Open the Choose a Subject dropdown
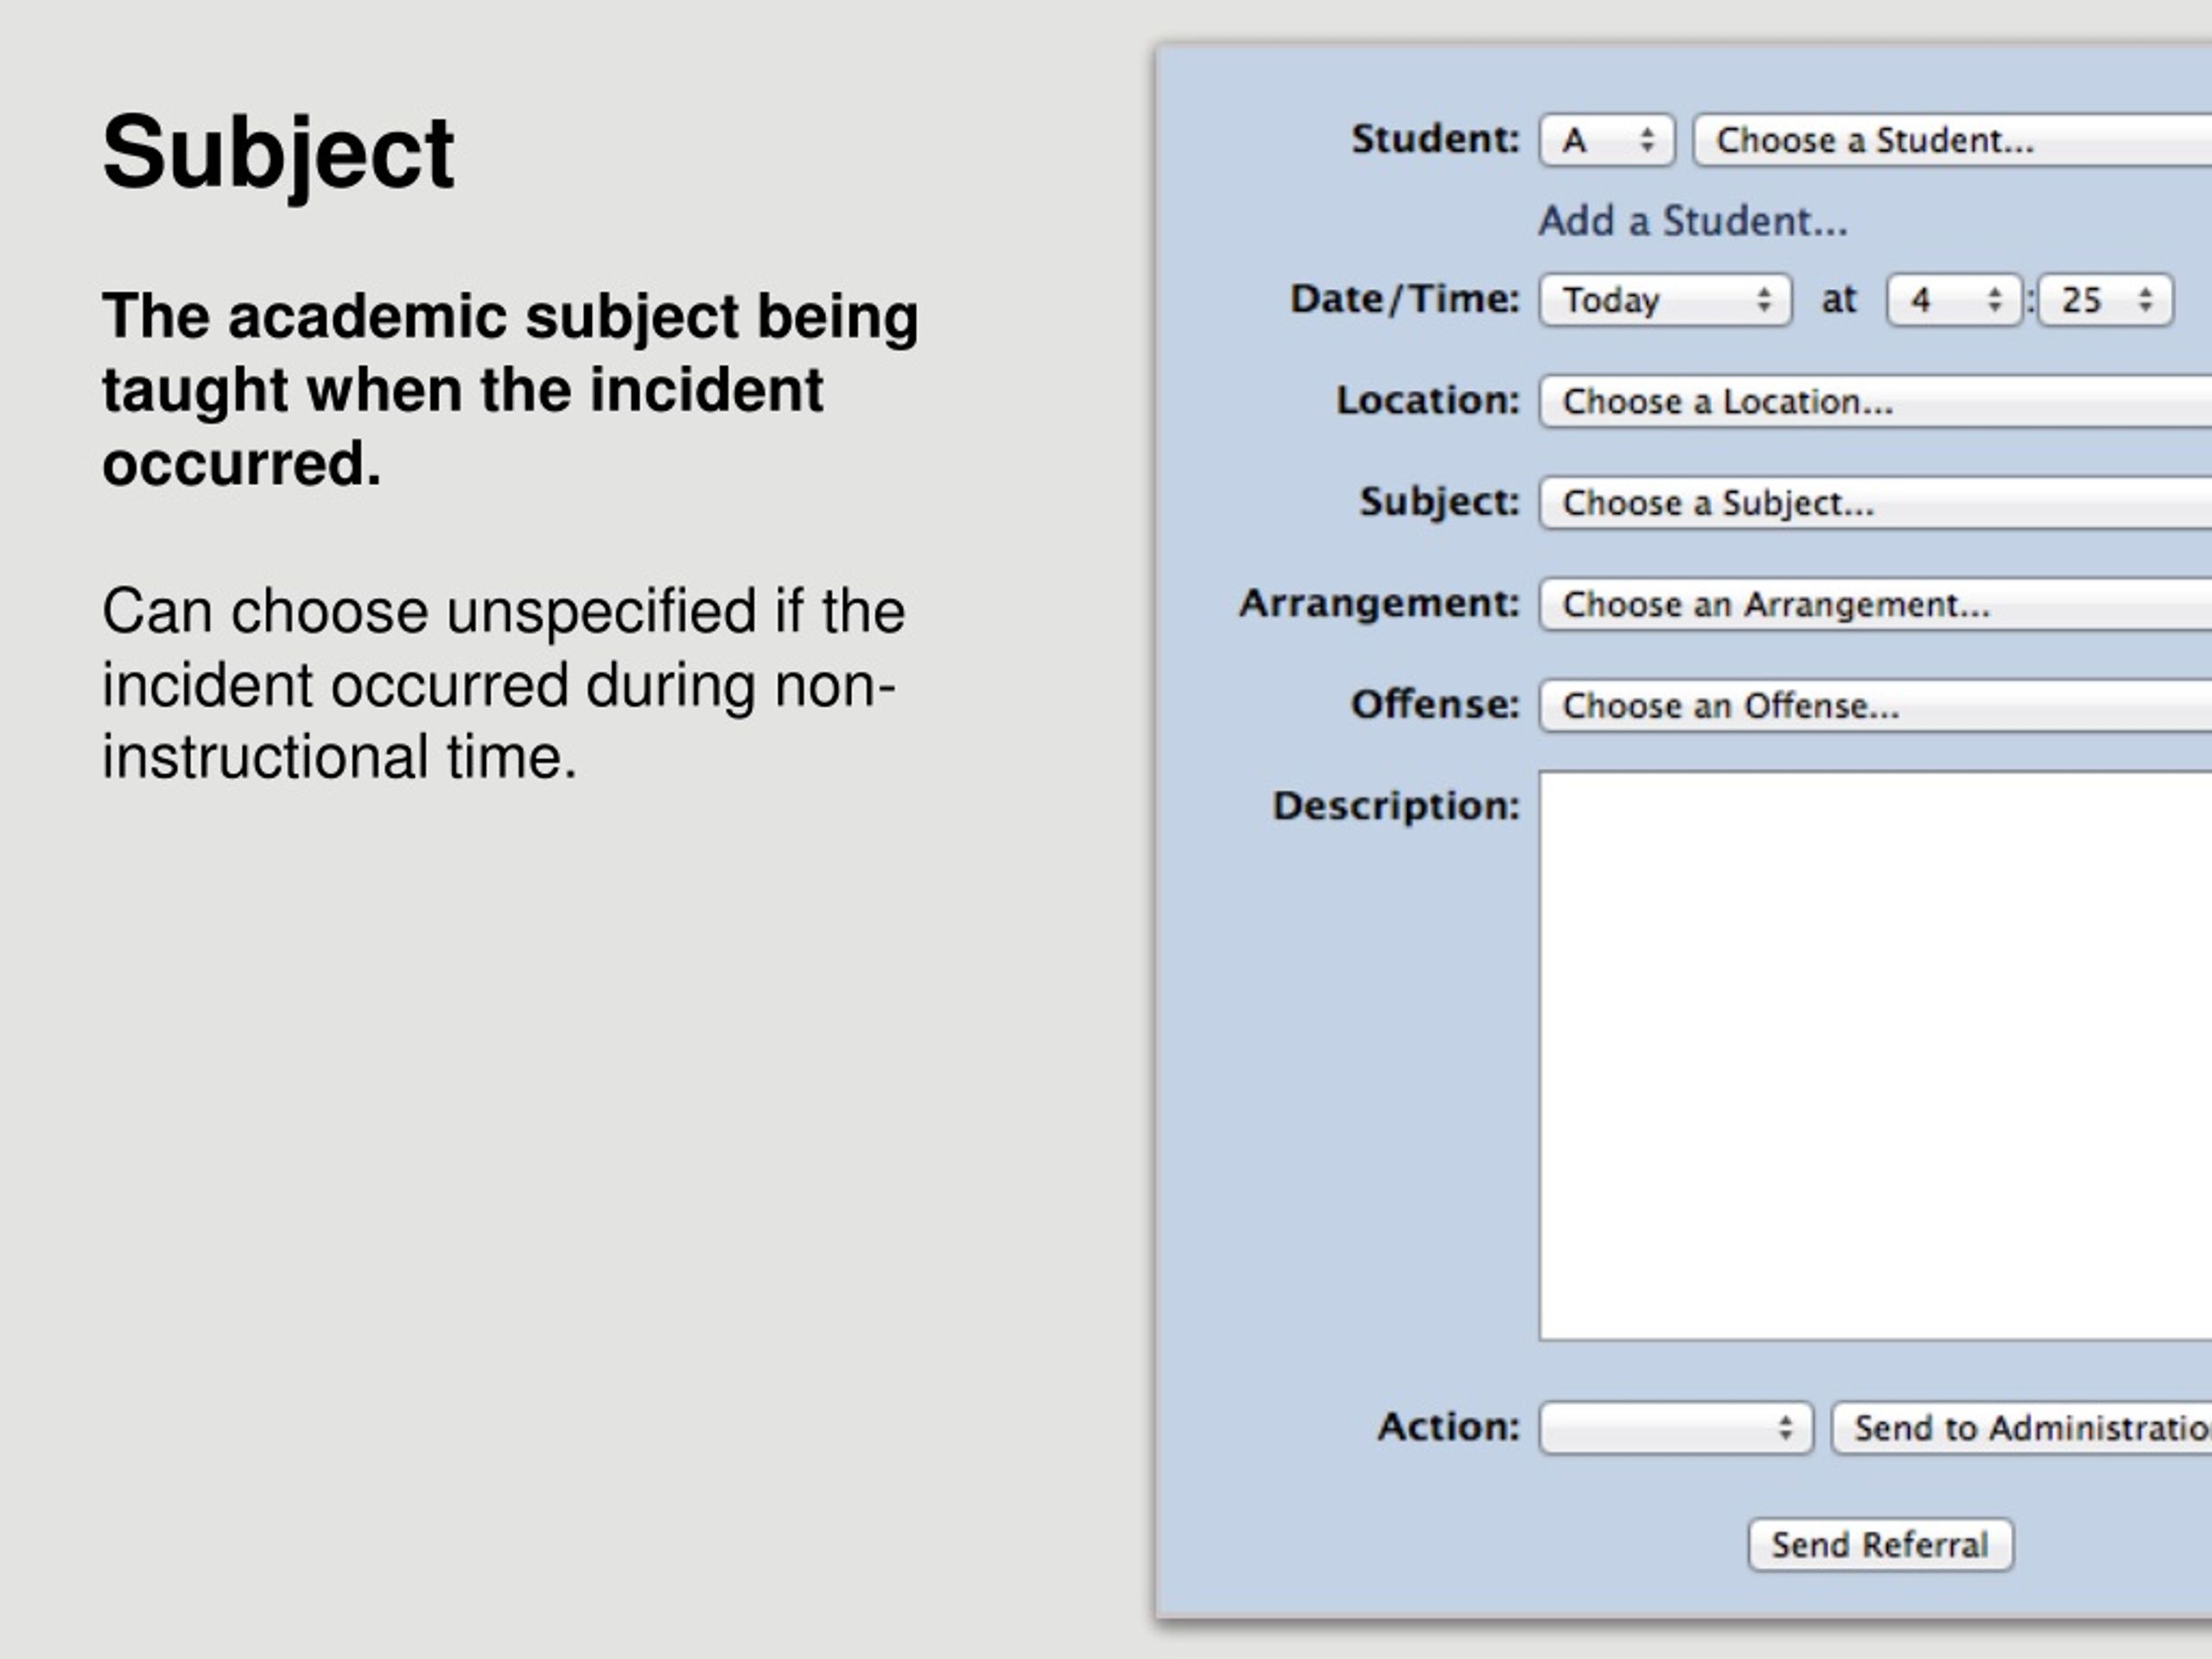Screen dimensions: 2212x1659 point(1875,503)
